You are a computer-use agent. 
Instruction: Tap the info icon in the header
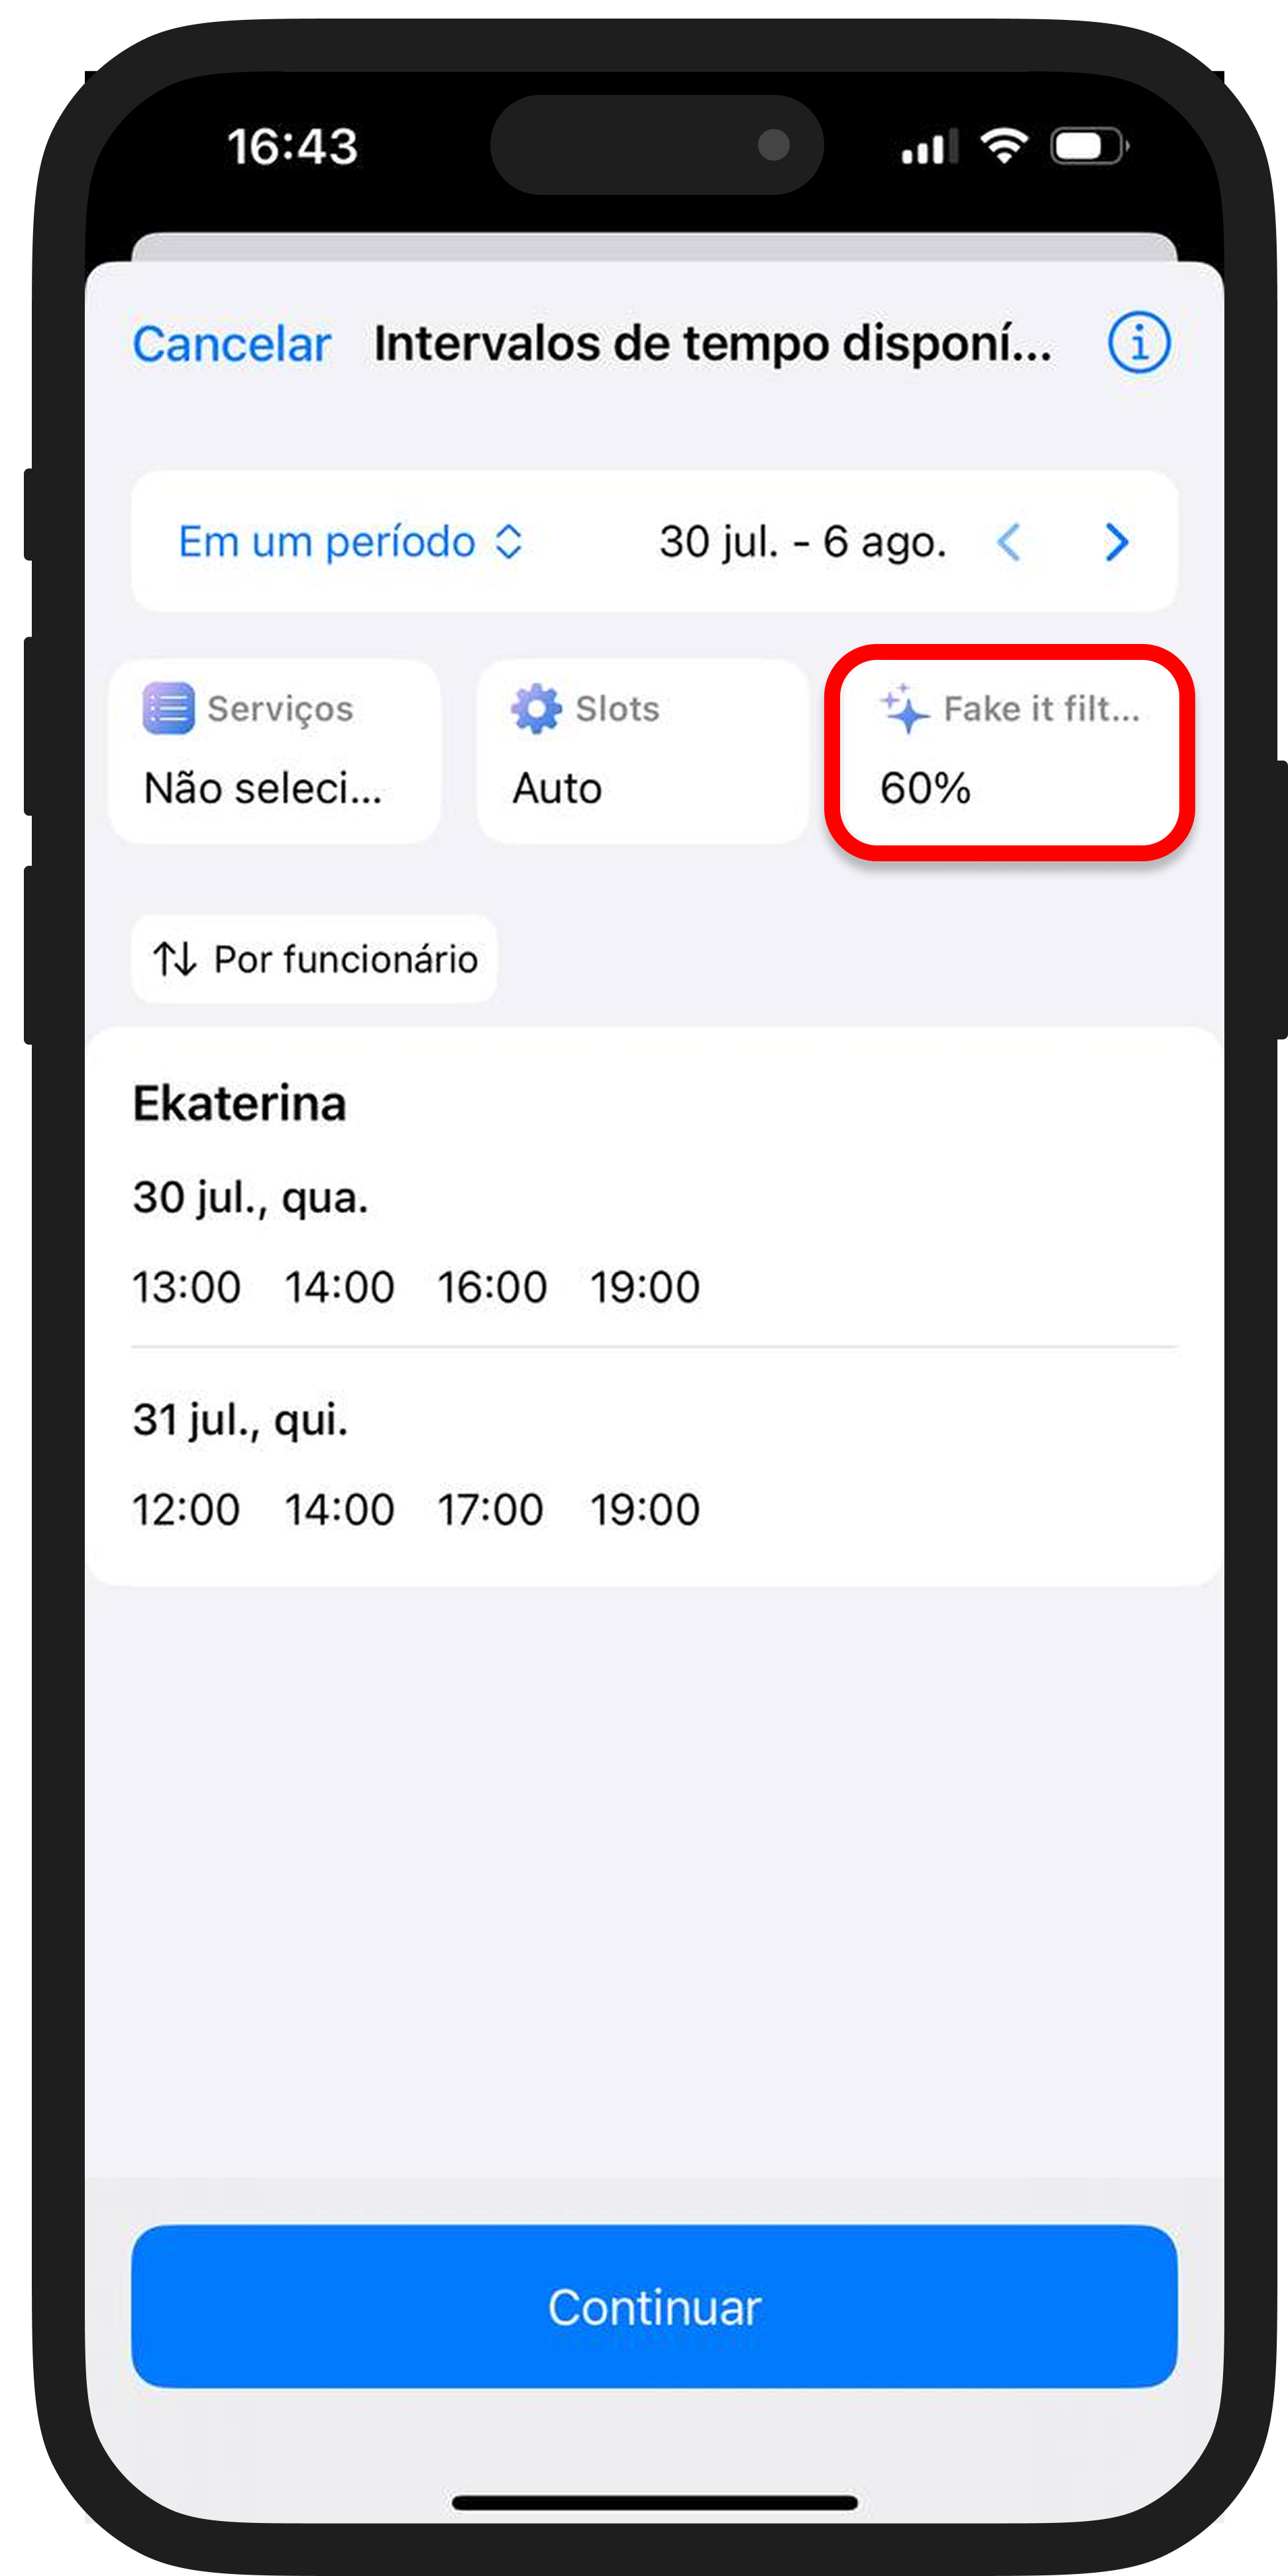click(x=1138, y=343)
